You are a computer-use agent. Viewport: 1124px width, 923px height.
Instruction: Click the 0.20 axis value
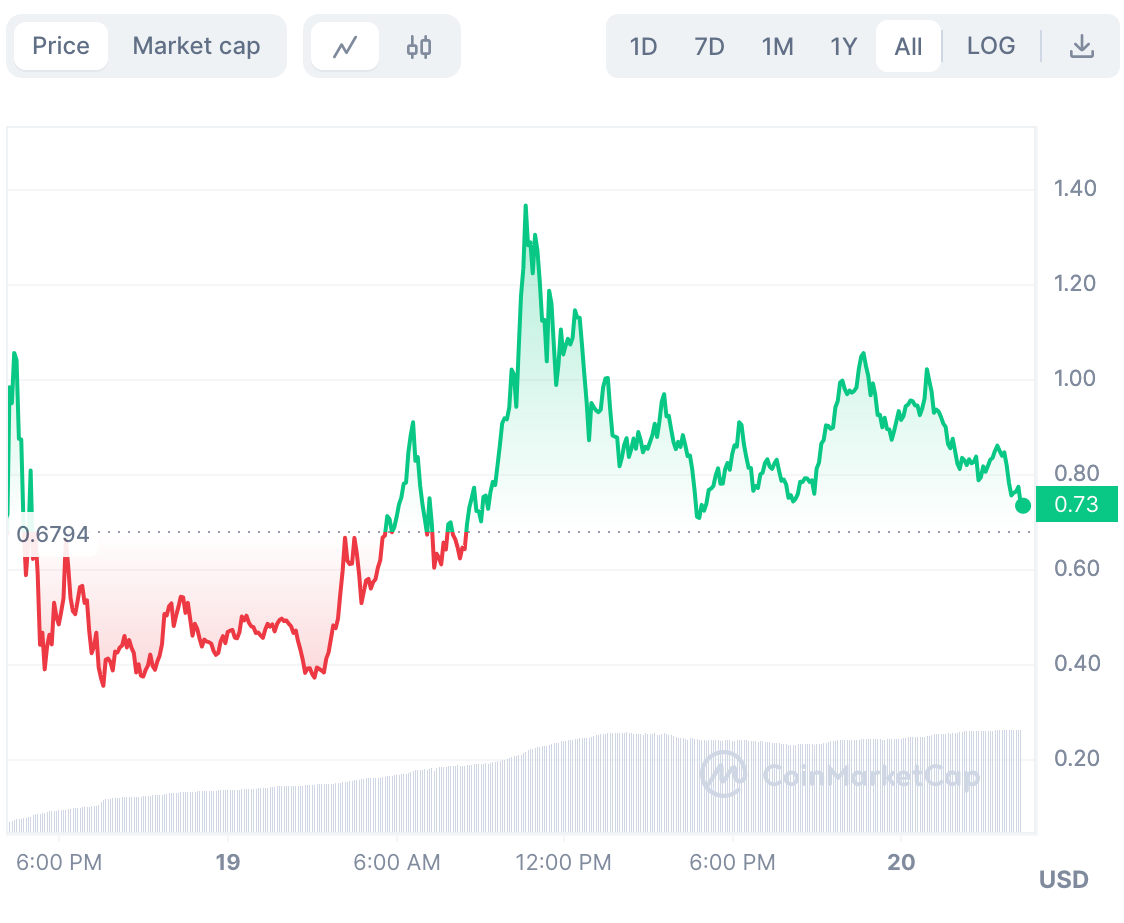tap(1076, 758)
